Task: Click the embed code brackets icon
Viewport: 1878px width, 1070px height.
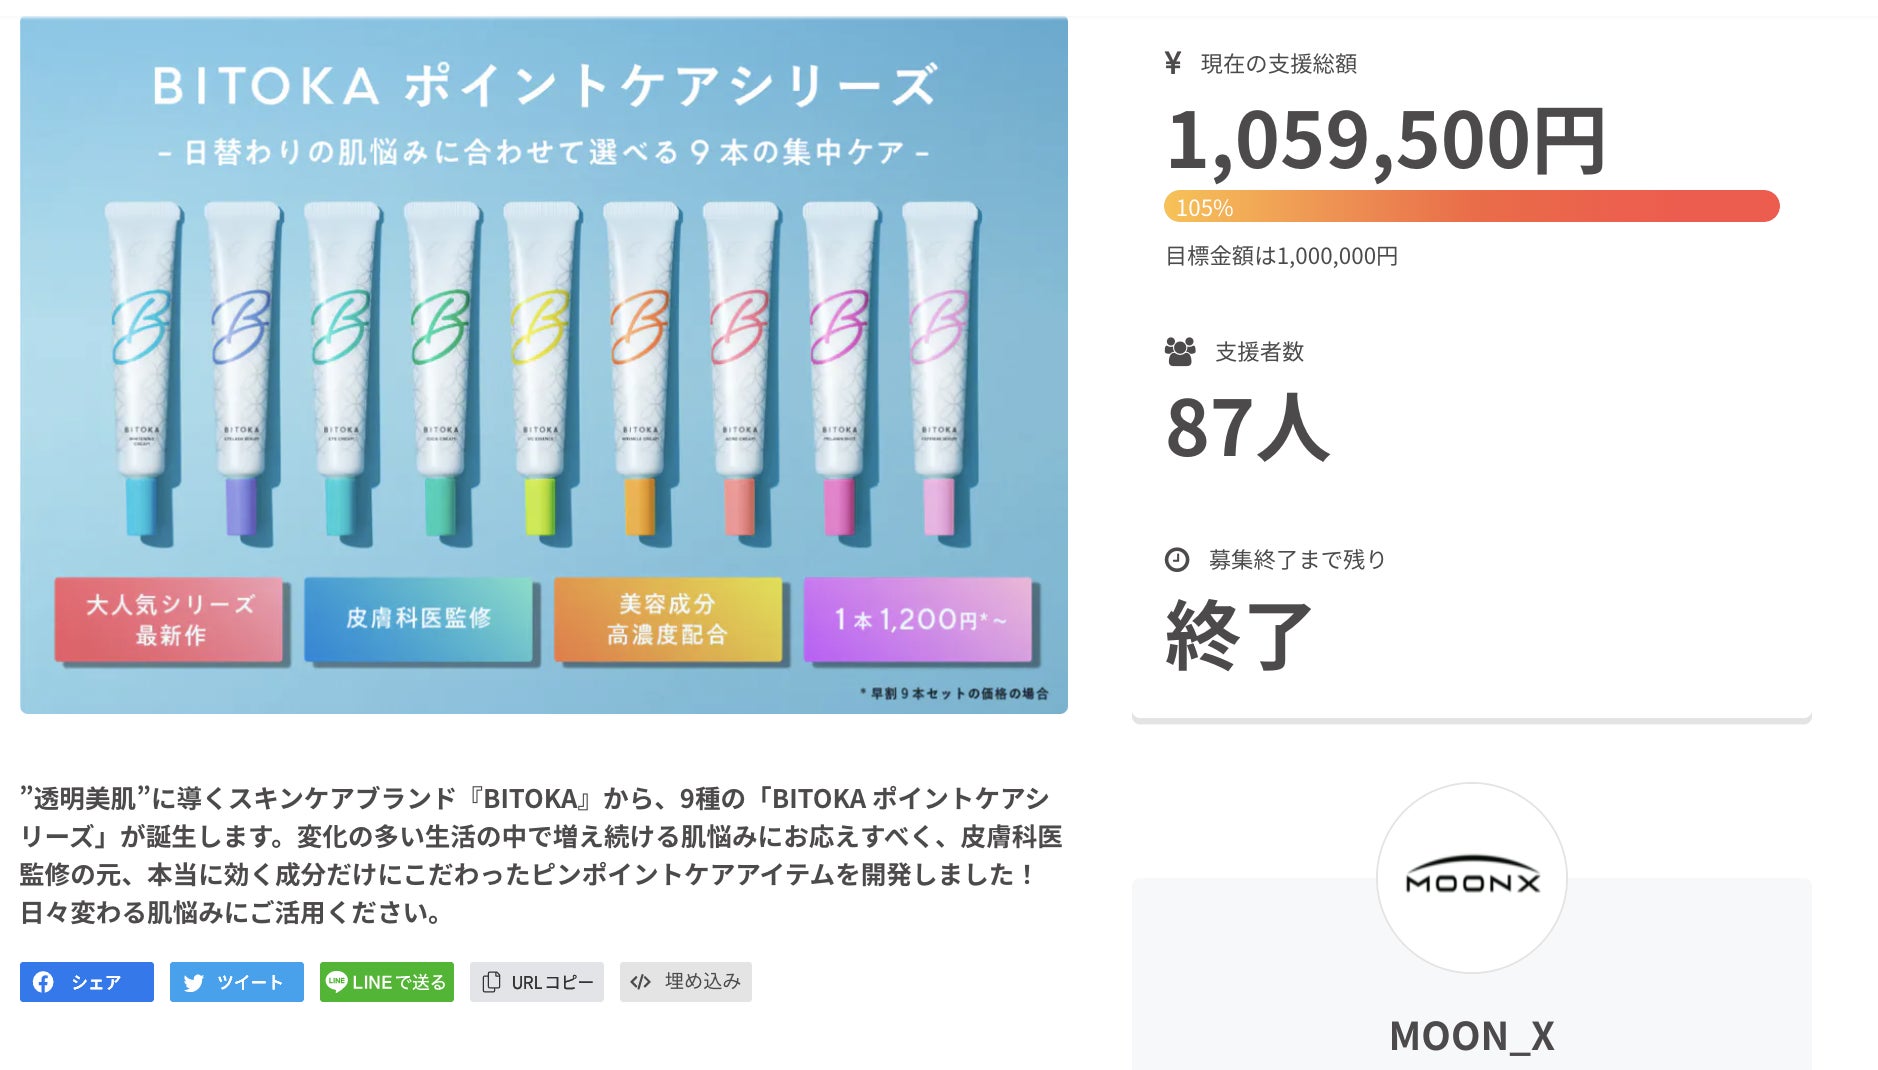Action: (x=641, y=982)
